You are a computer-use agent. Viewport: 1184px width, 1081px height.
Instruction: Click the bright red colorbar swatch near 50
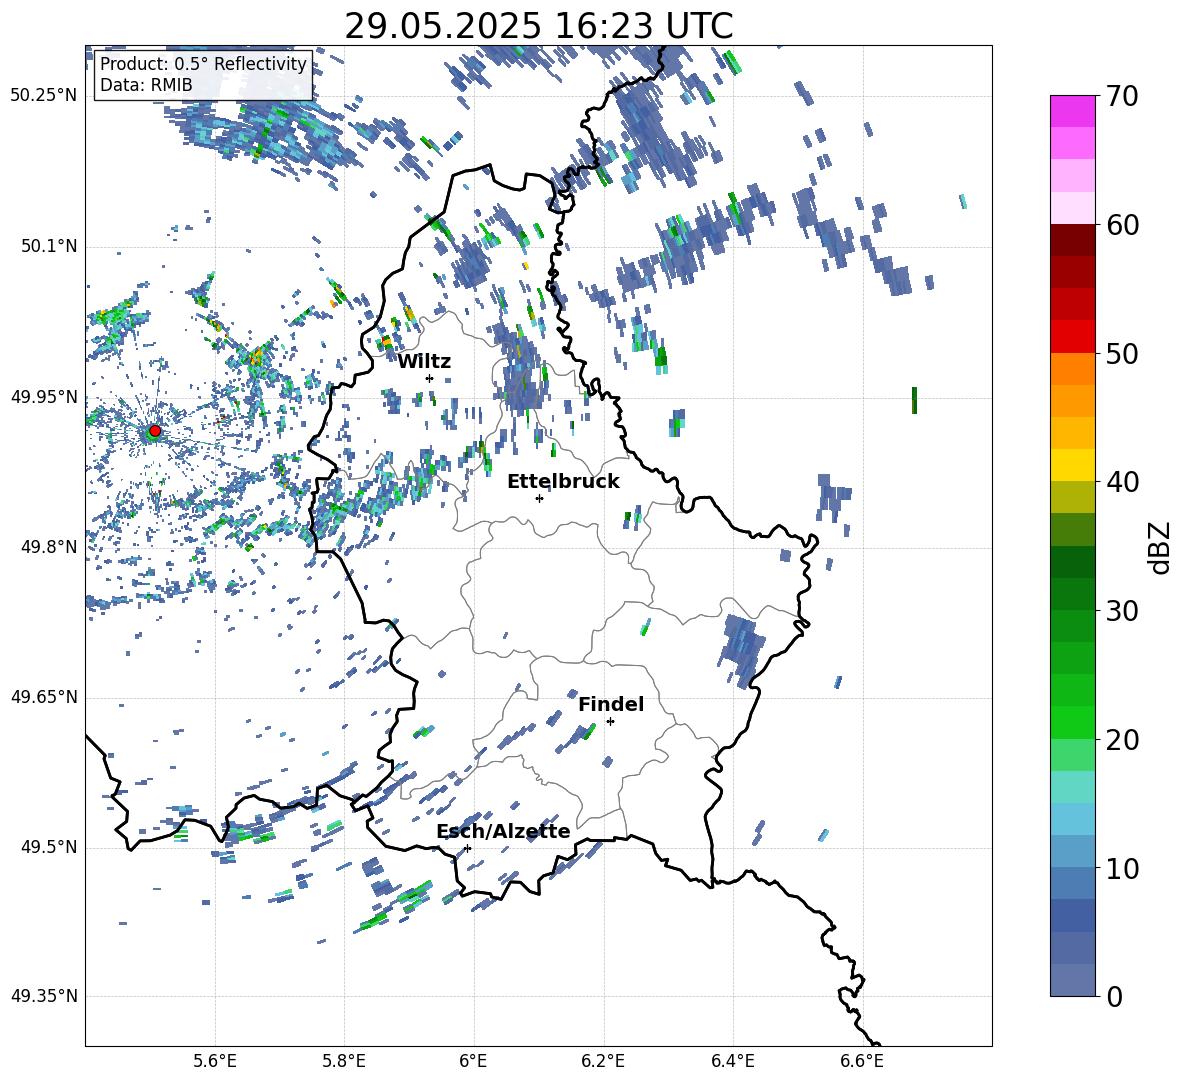(1072, 337)
